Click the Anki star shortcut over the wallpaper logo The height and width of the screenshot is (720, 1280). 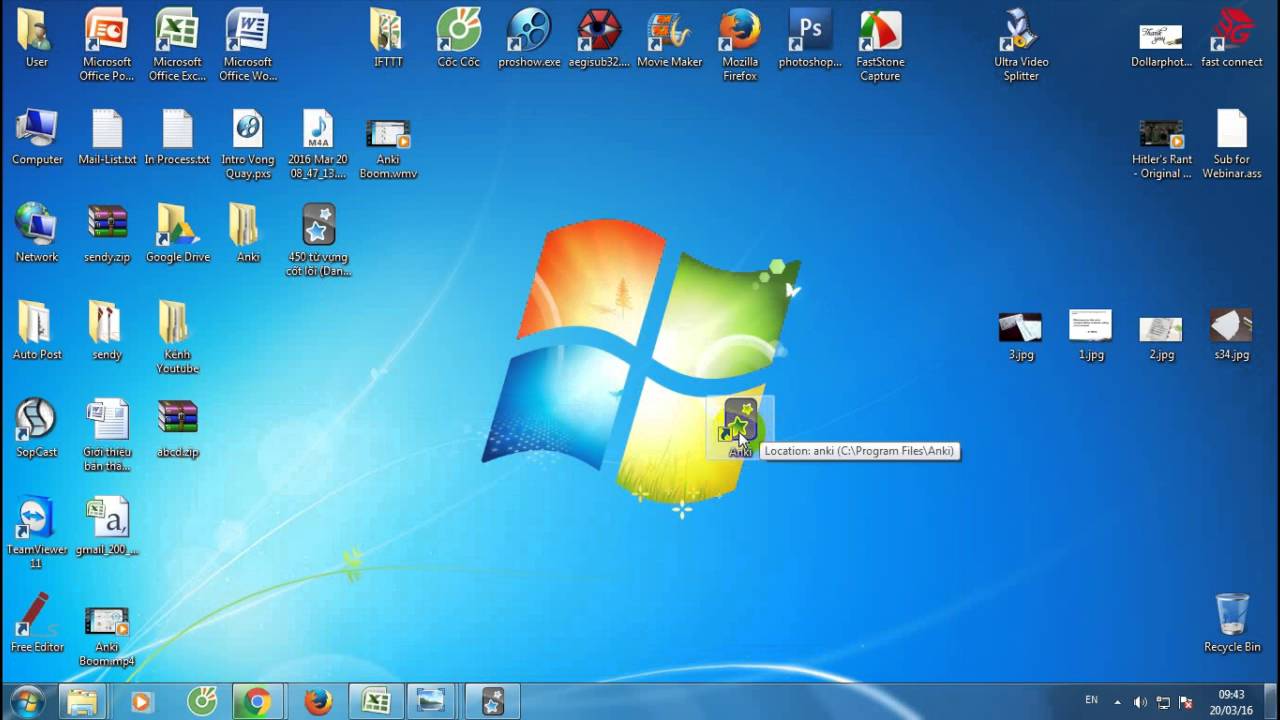(740, 428)
